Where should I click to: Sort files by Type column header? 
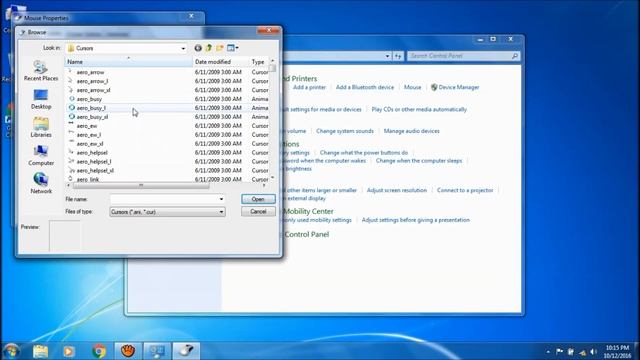point(259,62)
